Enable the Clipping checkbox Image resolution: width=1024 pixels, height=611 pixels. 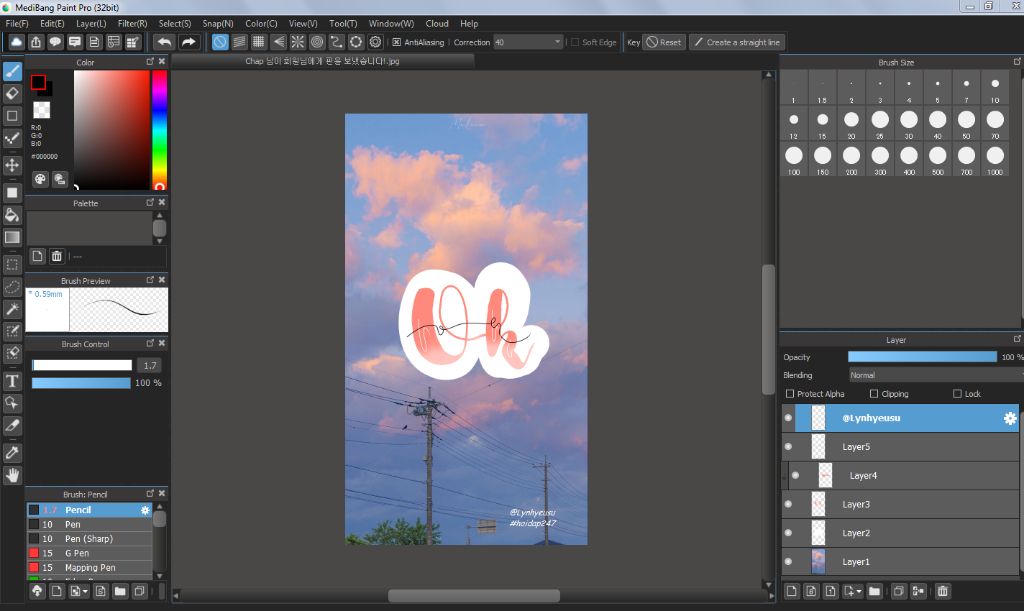pos(874,394)
